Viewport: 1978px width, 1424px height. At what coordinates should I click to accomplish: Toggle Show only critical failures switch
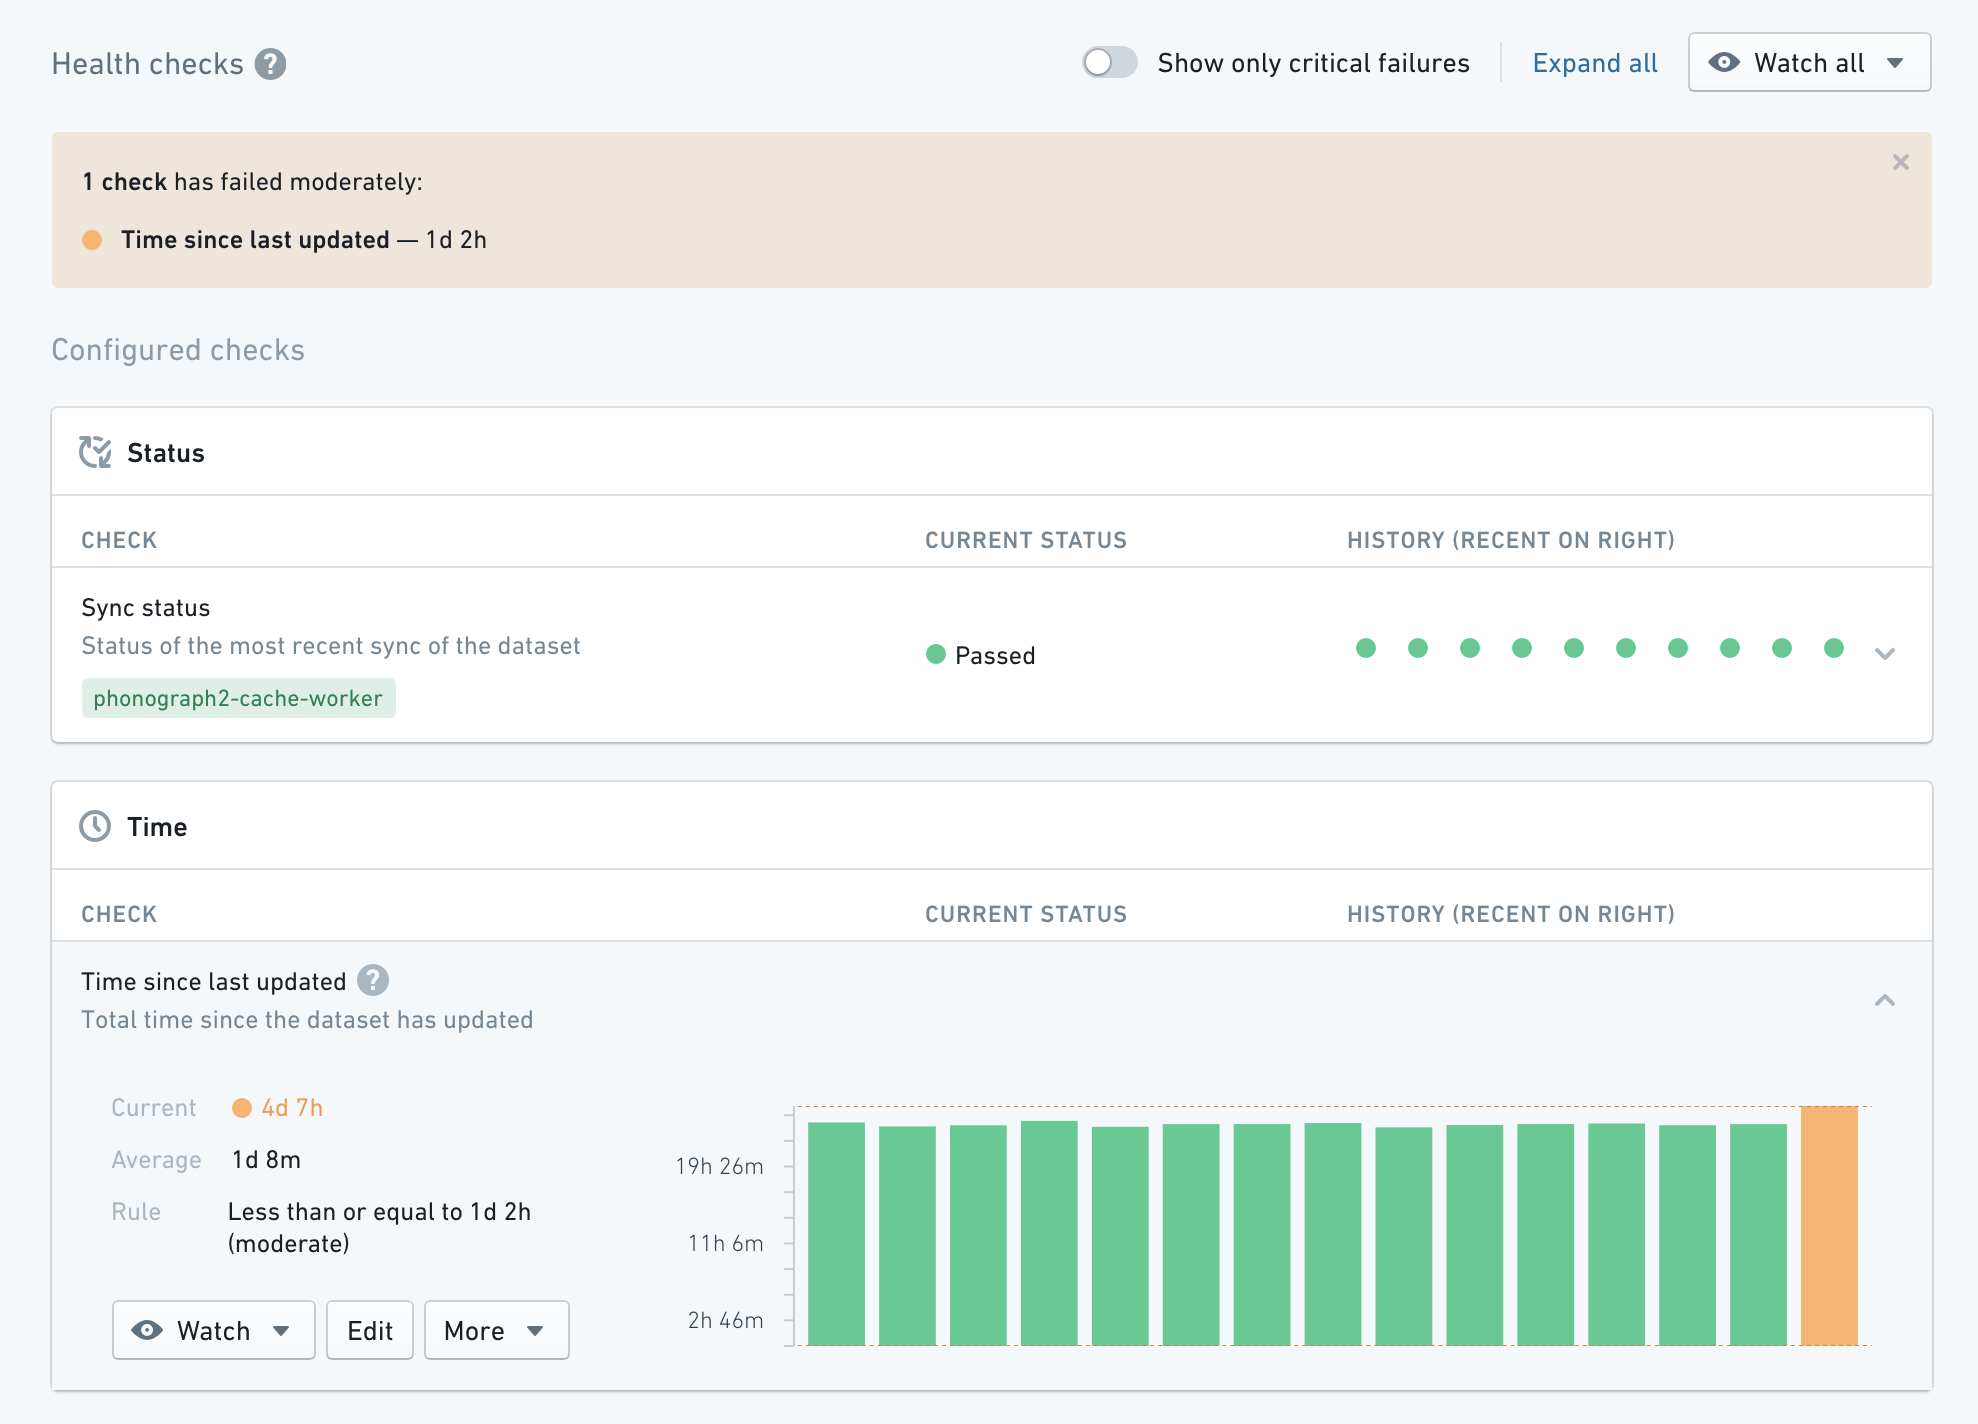pos(1110,62)
